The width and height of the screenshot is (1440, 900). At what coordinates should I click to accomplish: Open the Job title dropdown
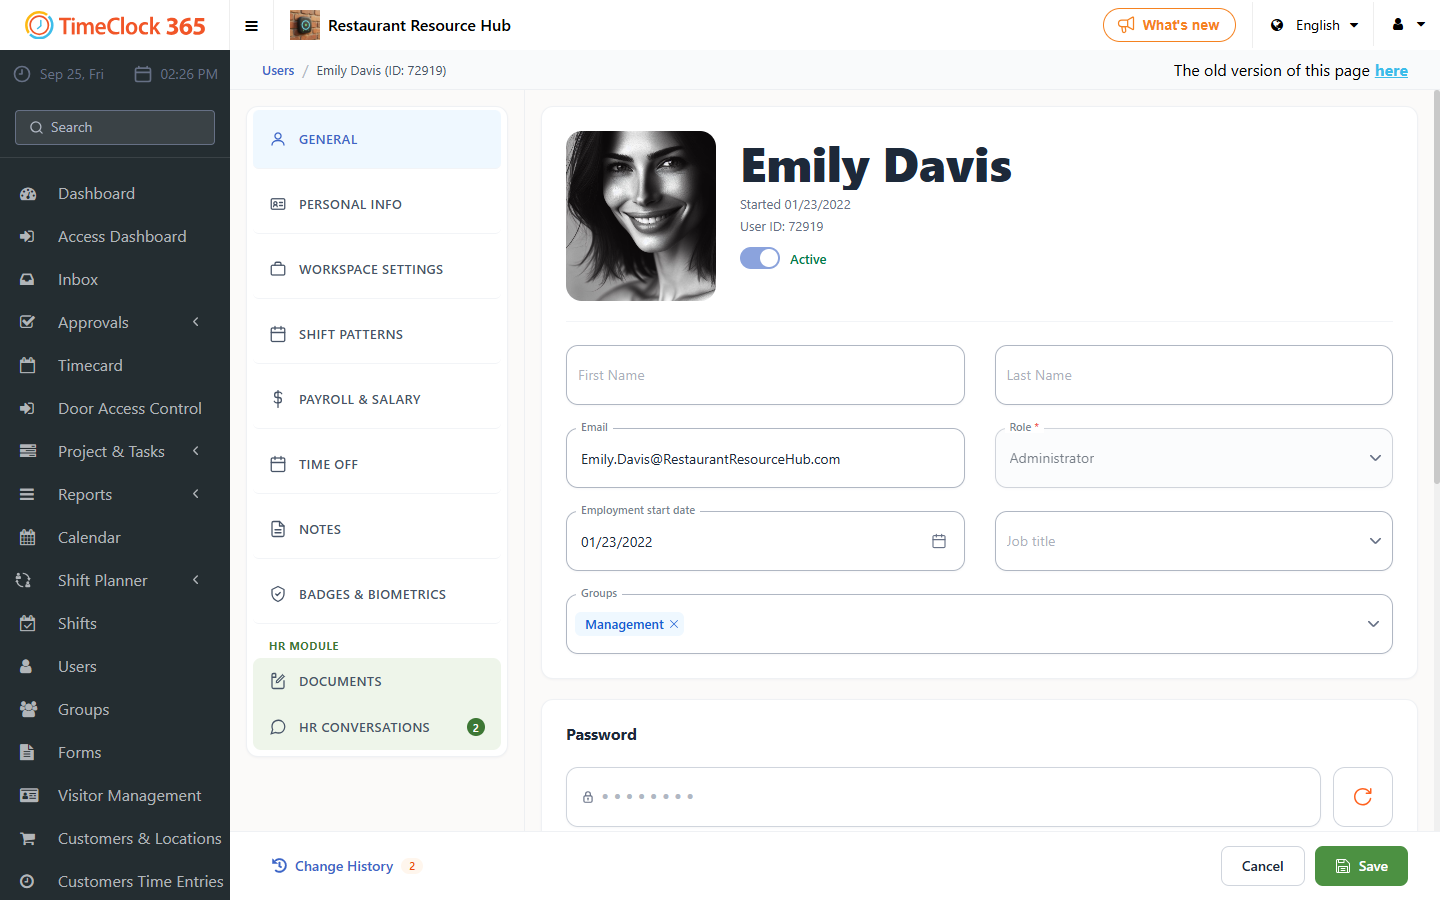tap(1193, 541)
